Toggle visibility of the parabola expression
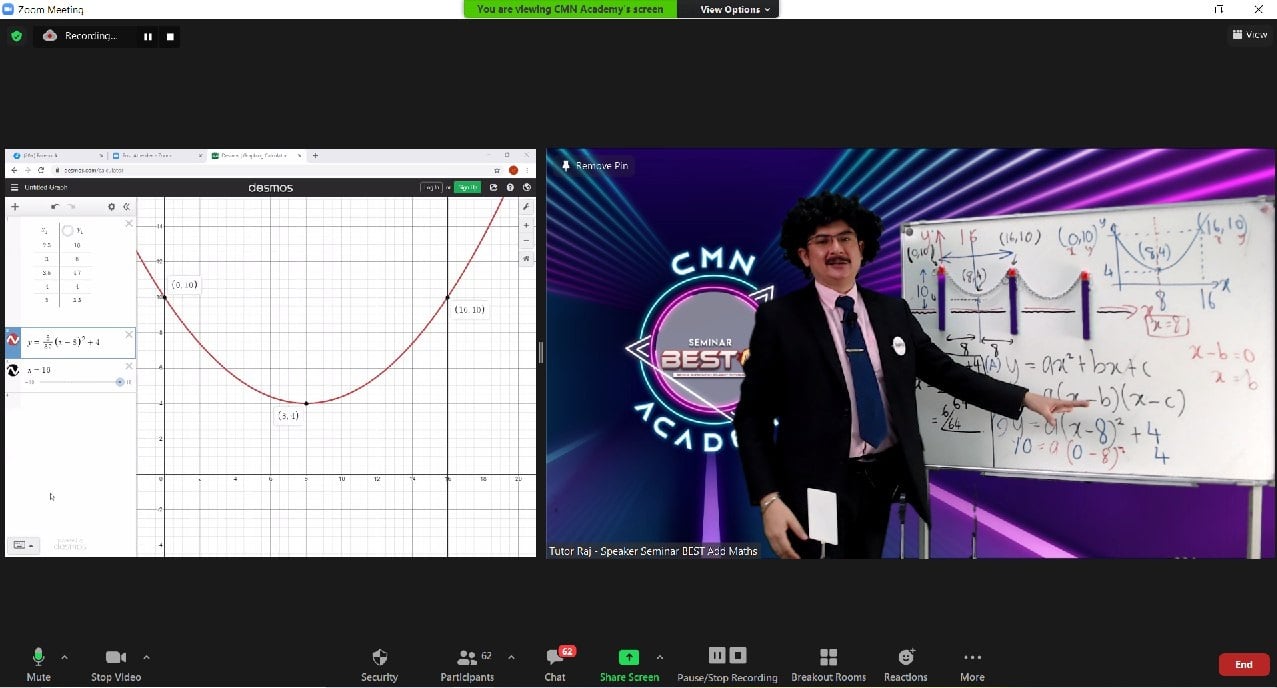The height and width of the screenshot is (688, 1277). (x=14, y=341)
